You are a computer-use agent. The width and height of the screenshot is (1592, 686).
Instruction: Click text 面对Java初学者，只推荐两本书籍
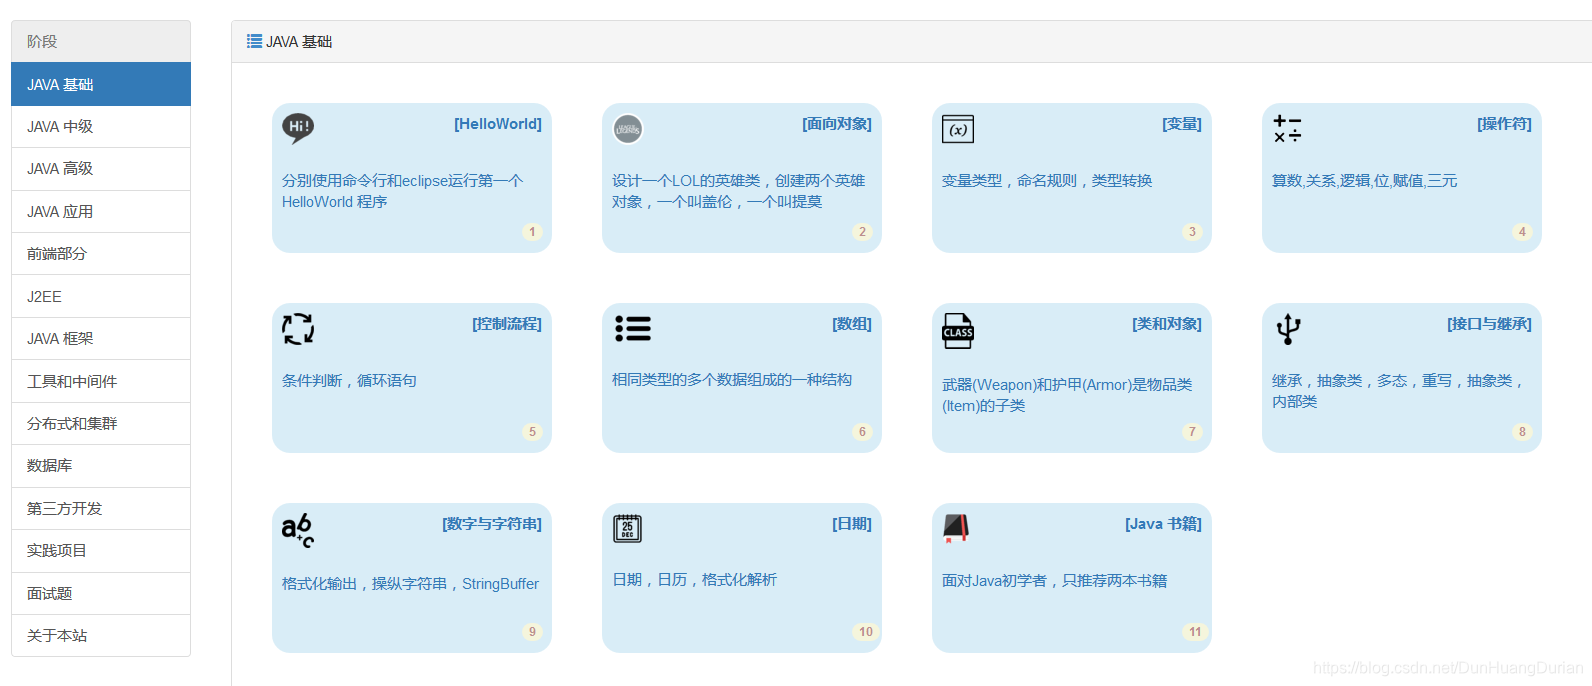pos(1054,581)
